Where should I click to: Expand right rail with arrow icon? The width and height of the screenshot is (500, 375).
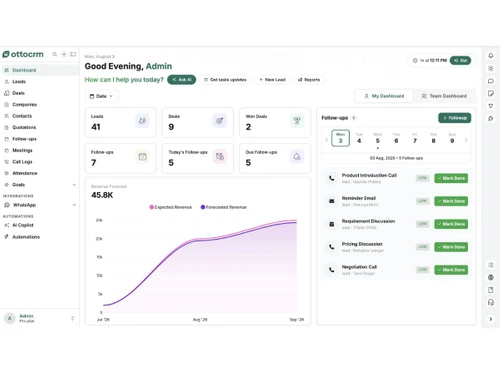(x=491, y=319)
